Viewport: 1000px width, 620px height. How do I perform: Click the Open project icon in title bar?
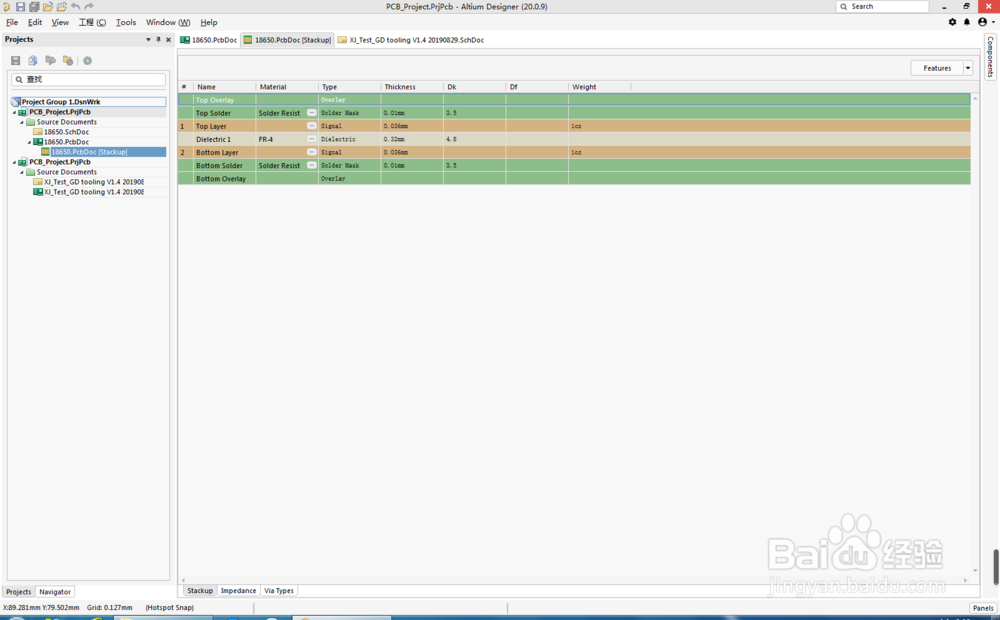(62, 6)
